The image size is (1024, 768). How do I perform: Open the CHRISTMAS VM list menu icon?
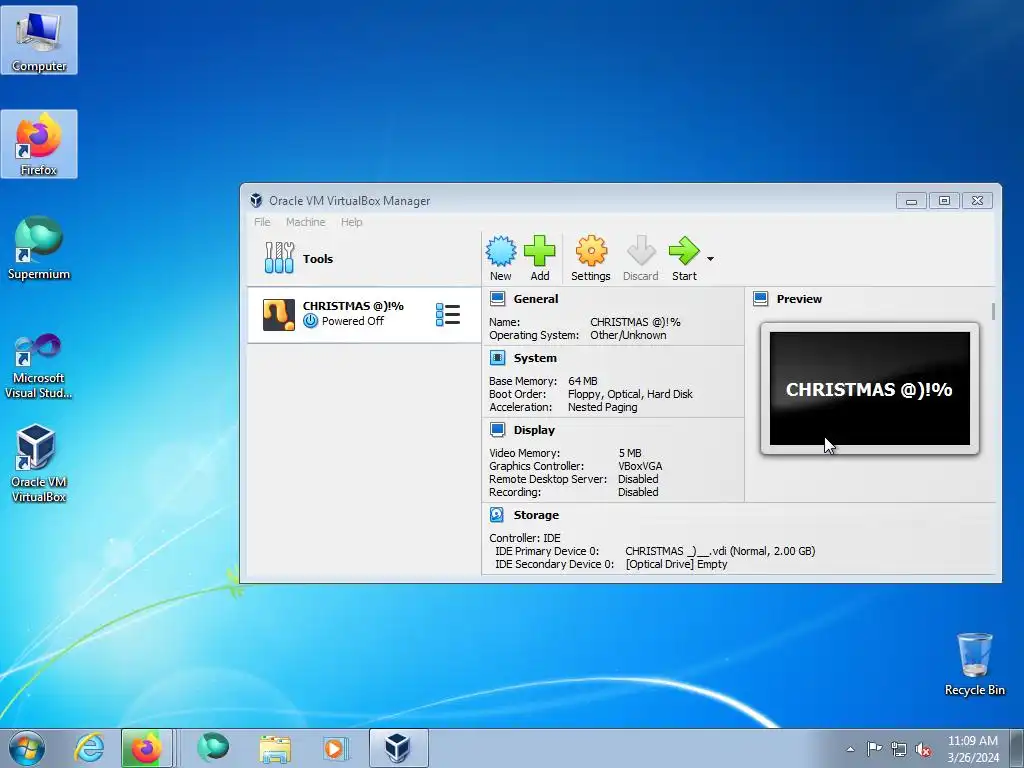click(448, 315)
